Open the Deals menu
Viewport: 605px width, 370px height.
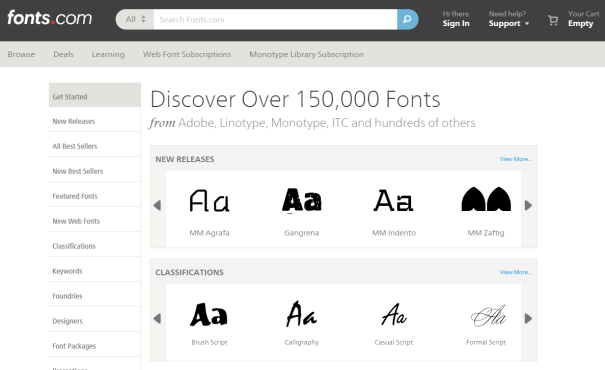coord(63,54)
